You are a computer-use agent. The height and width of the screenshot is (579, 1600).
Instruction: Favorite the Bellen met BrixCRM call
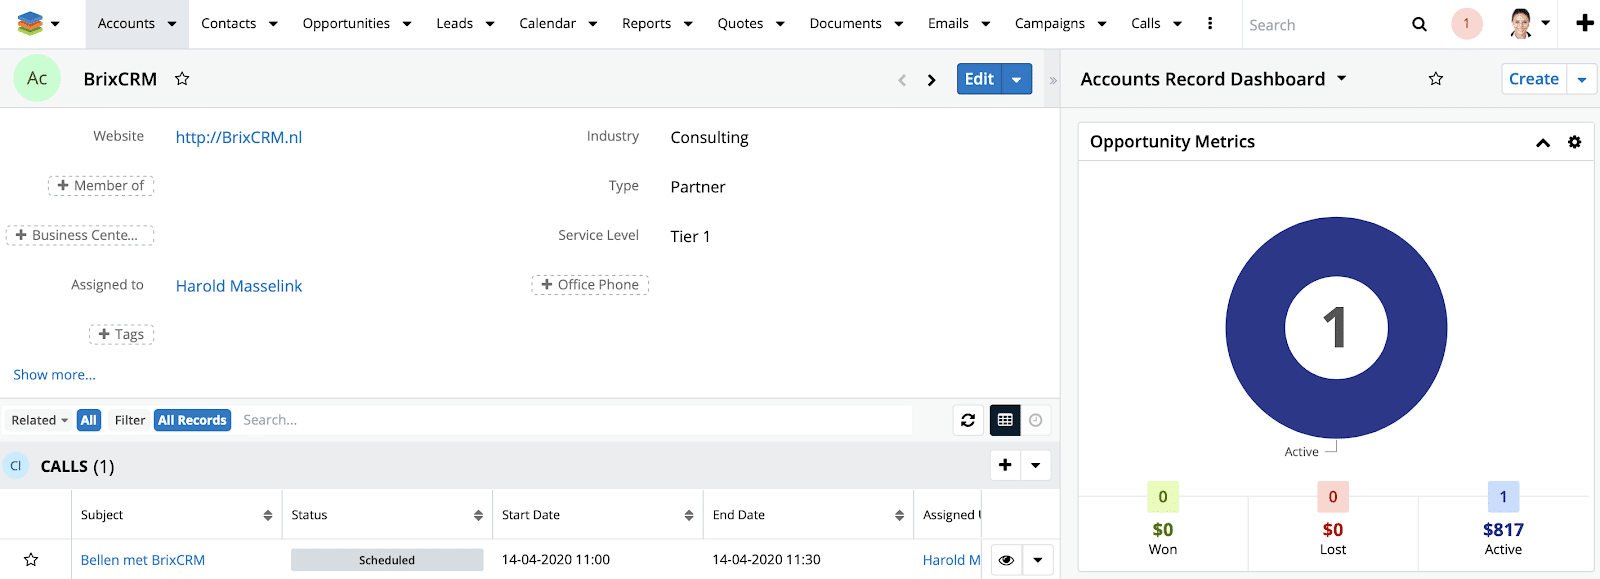(31, 560)
